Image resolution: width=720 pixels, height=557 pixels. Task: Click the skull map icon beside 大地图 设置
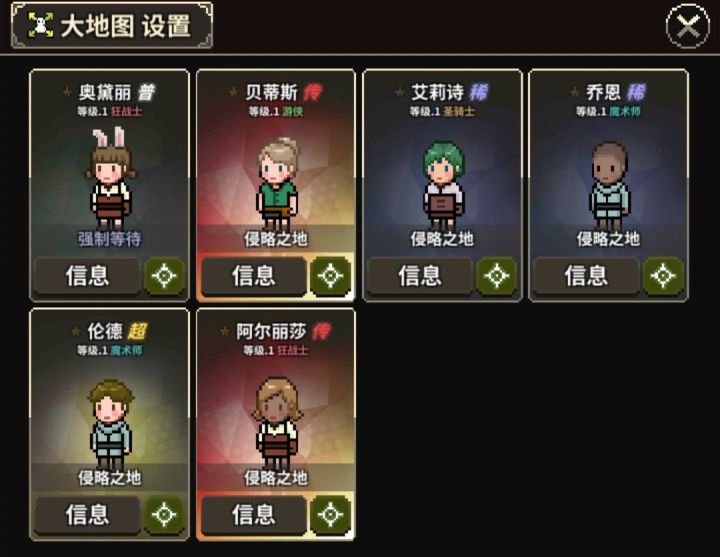point(40,25)
